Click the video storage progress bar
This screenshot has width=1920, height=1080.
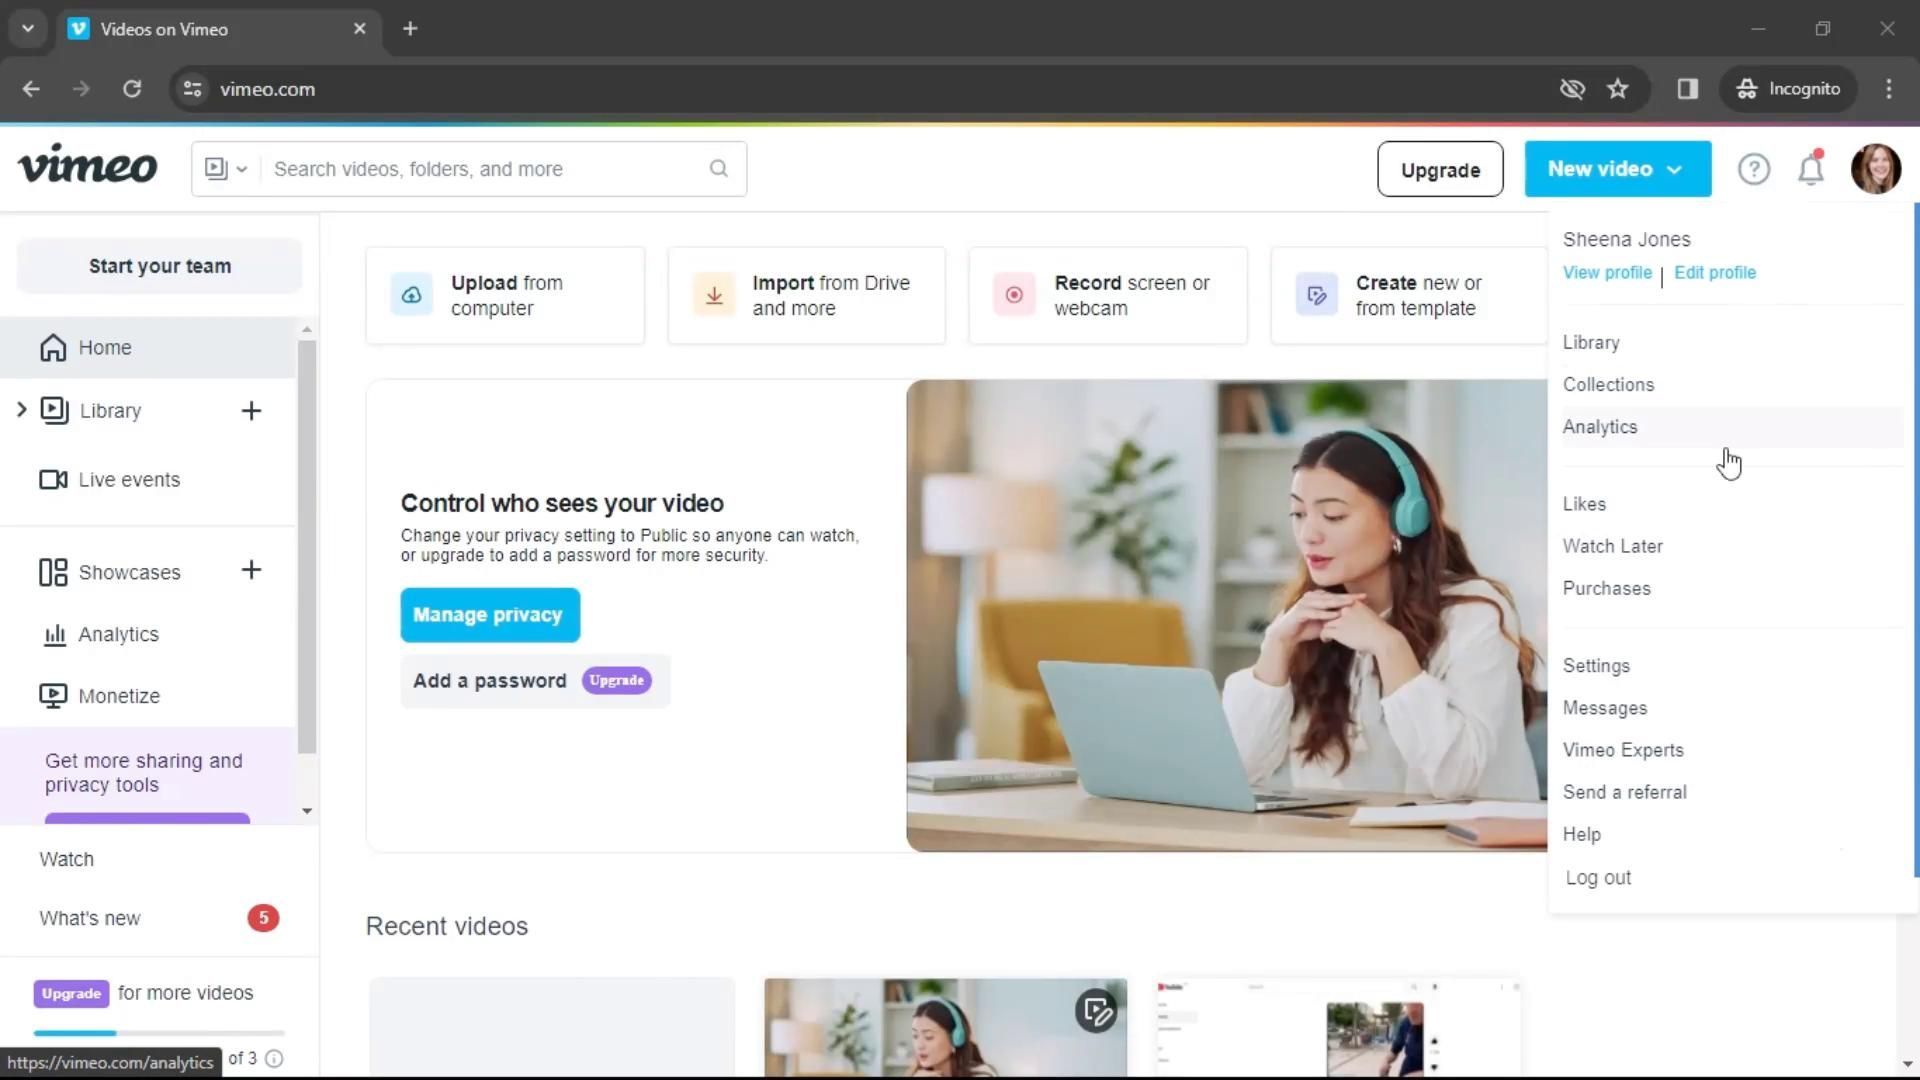(x=159, y=1033)
